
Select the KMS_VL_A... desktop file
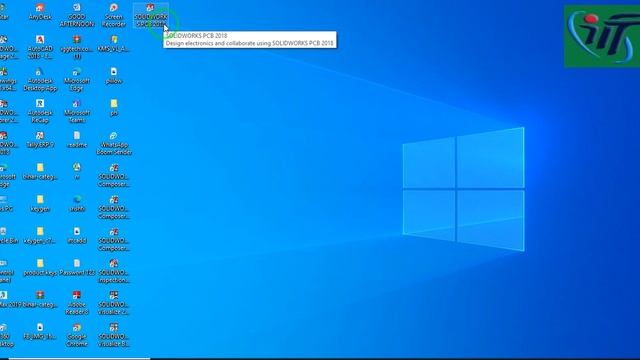pyautogui.click(x=114, y=44)
